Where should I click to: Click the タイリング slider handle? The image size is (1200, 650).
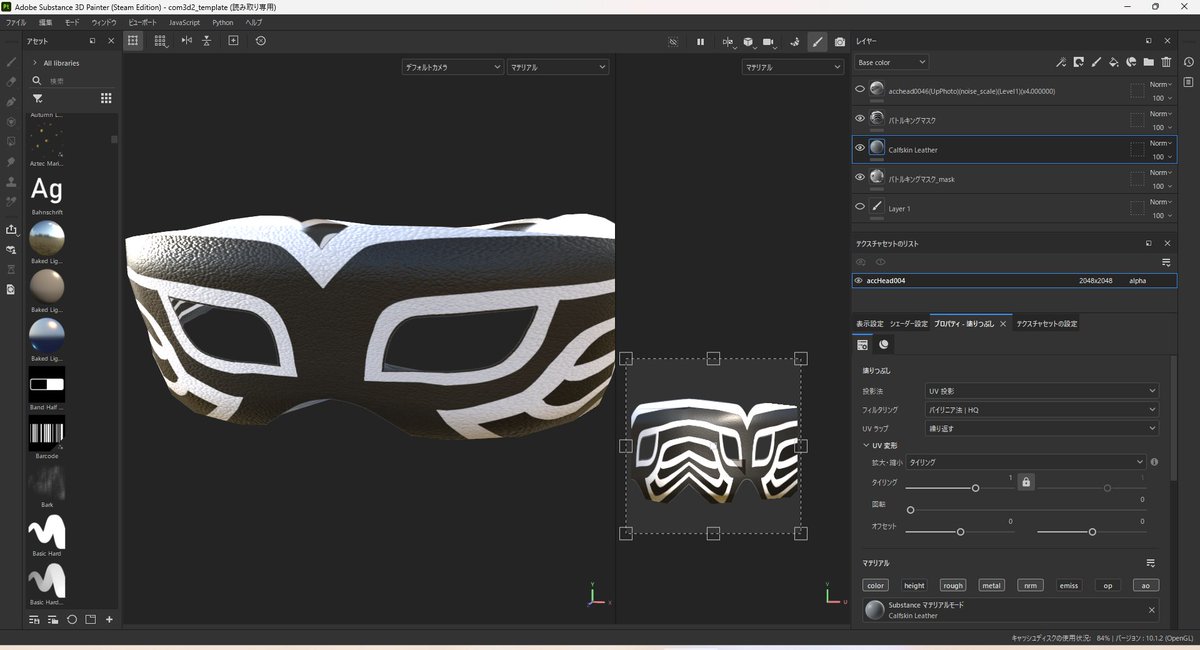975,488
